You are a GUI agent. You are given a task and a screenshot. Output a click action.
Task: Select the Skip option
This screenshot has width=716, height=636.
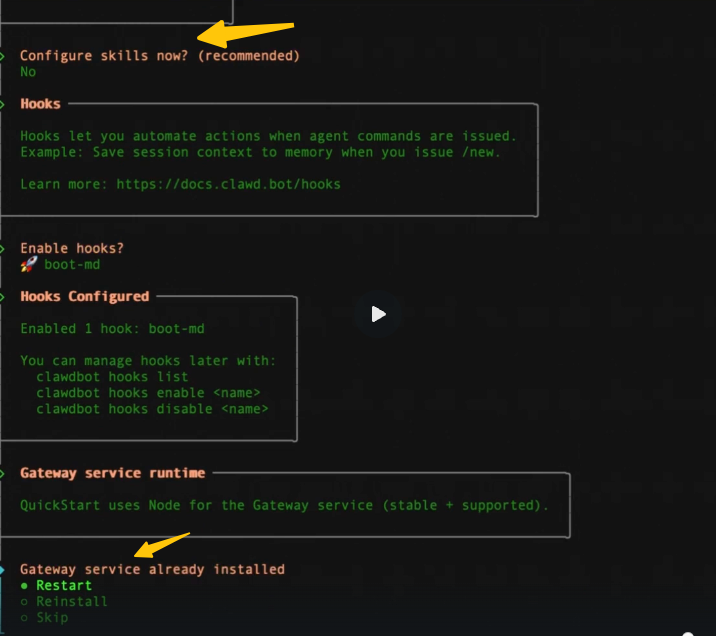(x=52, y=617)
